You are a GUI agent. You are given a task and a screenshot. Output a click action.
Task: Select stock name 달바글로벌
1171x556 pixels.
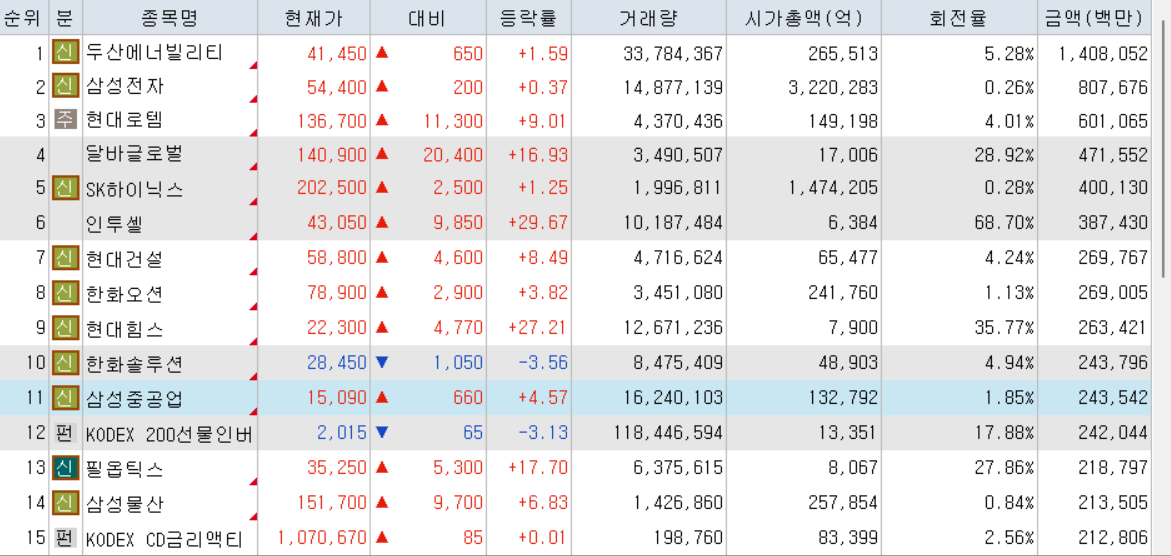(x=134, y=154)
